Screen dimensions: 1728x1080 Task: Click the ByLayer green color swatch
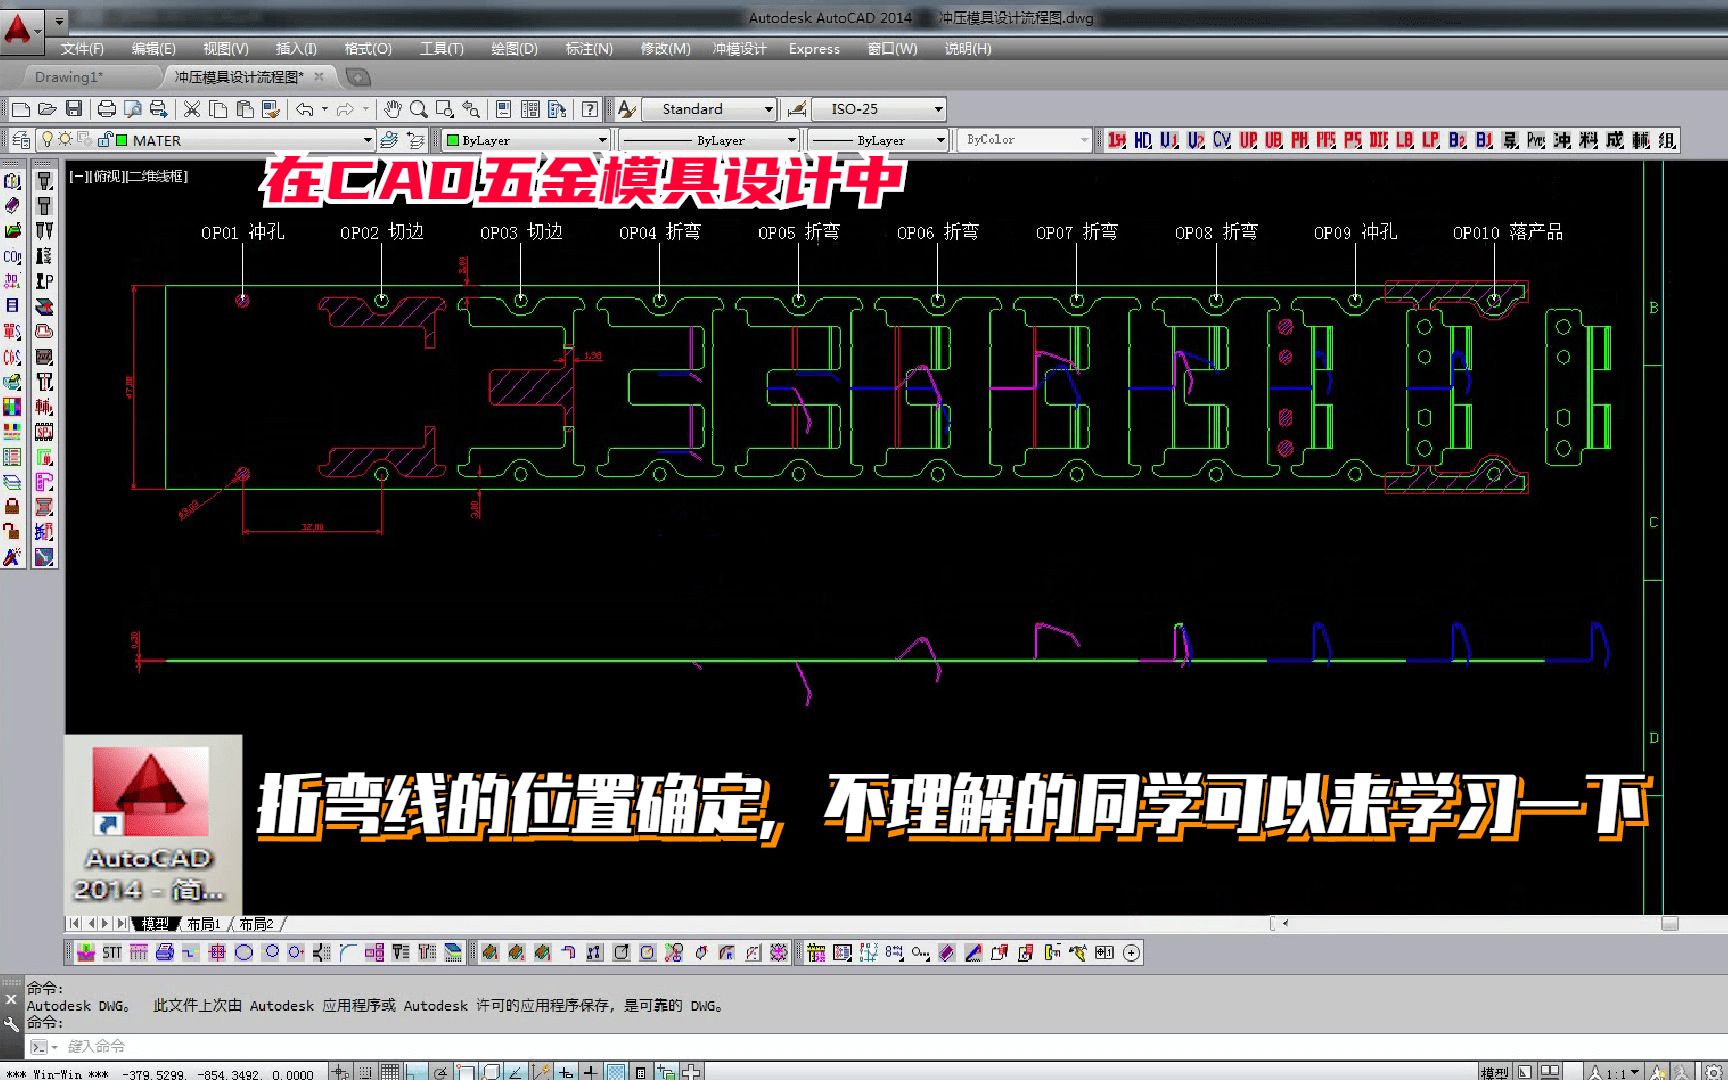(451, 140)
